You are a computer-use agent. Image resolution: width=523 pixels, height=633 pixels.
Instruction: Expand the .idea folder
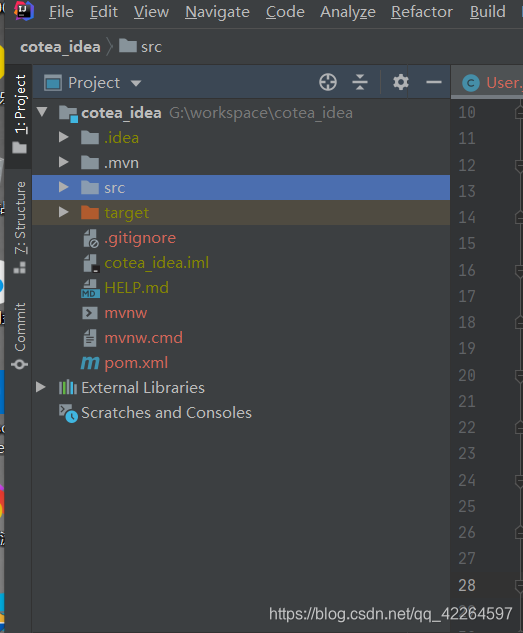tap(63, 137)
